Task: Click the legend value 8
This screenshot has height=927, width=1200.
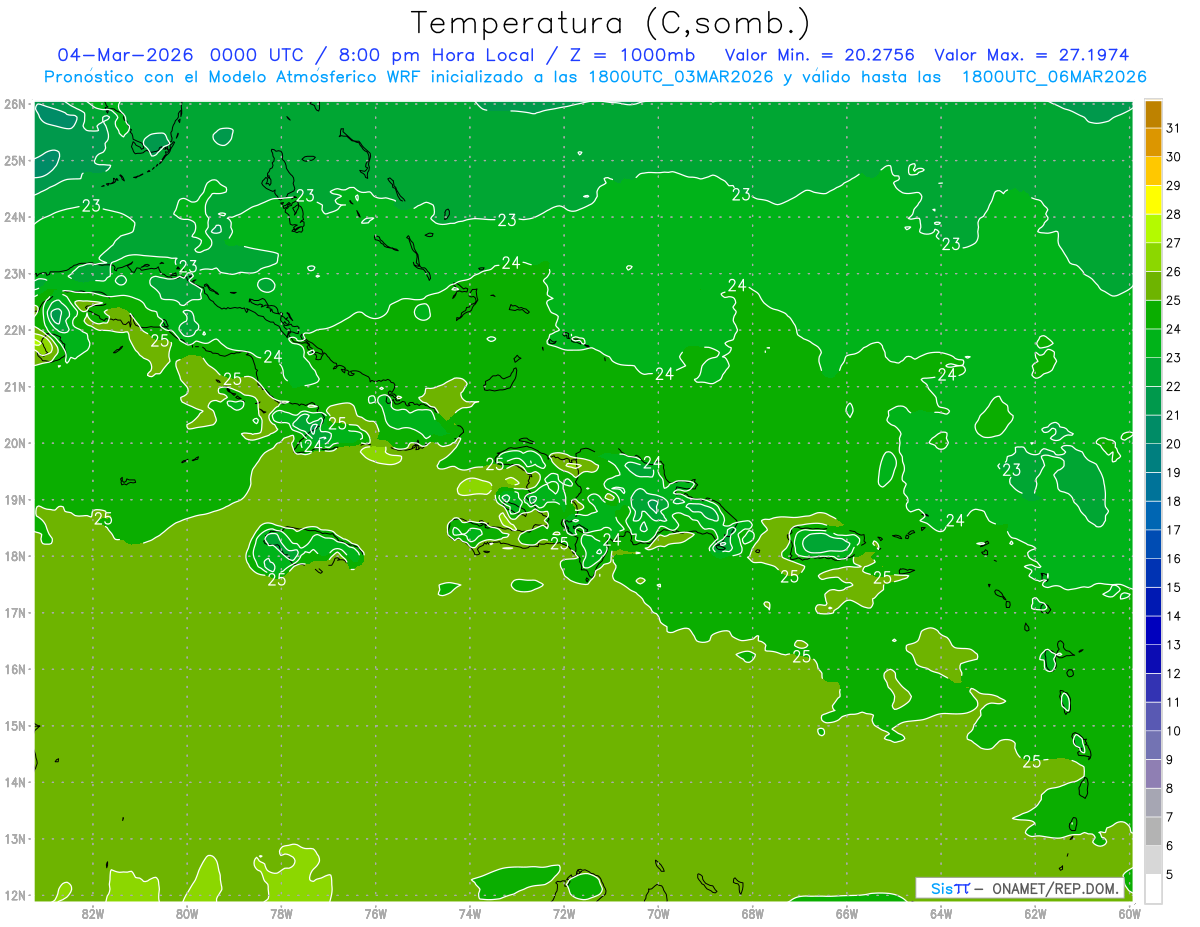Action: [1169, 788]
